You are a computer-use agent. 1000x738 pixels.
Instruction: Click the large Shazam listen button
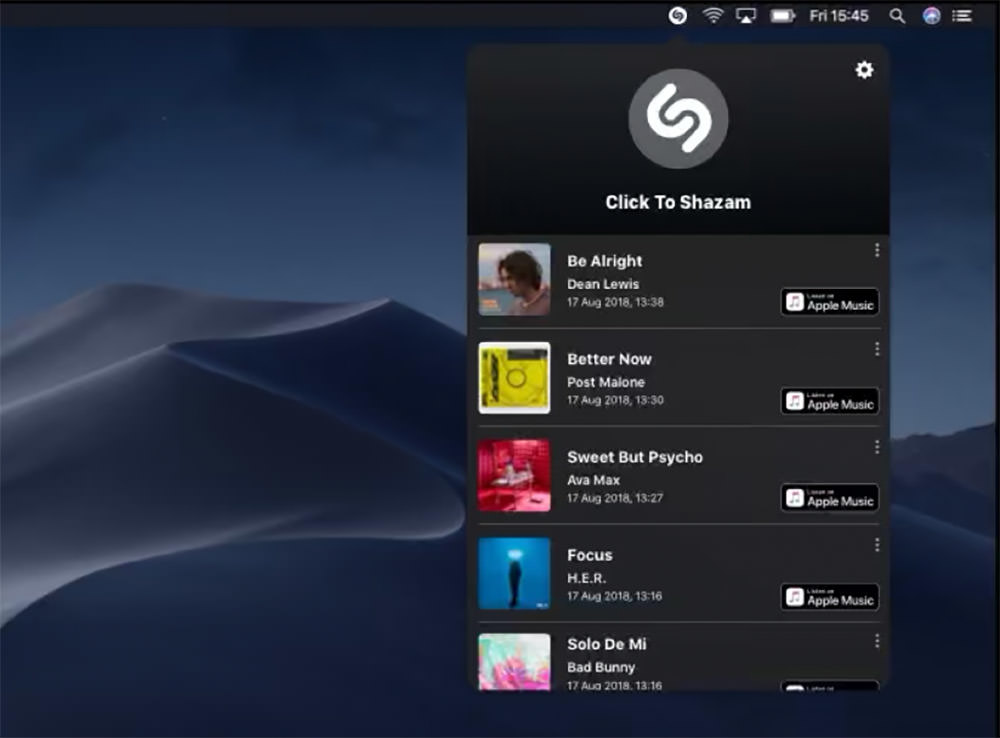[678, 119]
